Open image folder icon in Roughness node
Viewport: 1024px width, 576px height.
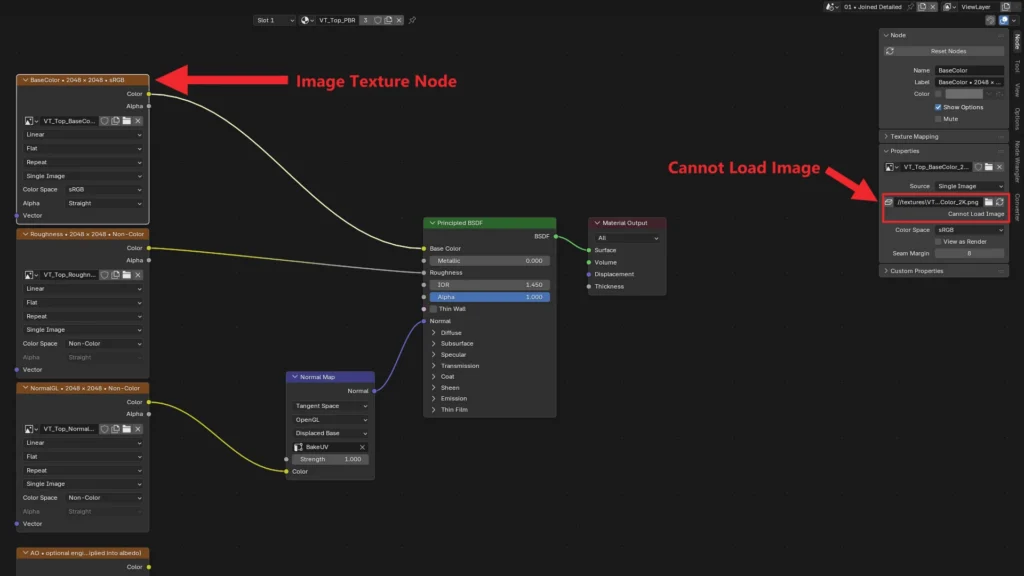tap(127, 275)
